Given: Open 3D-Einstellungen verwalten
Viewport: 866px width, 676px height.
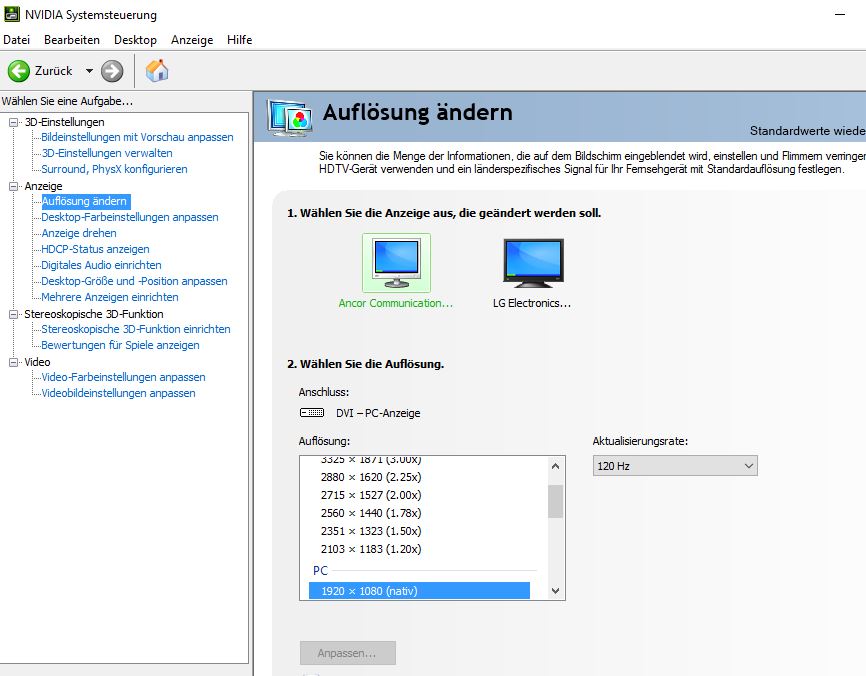Looking at the screenshot, I should (x=107, y=153).
